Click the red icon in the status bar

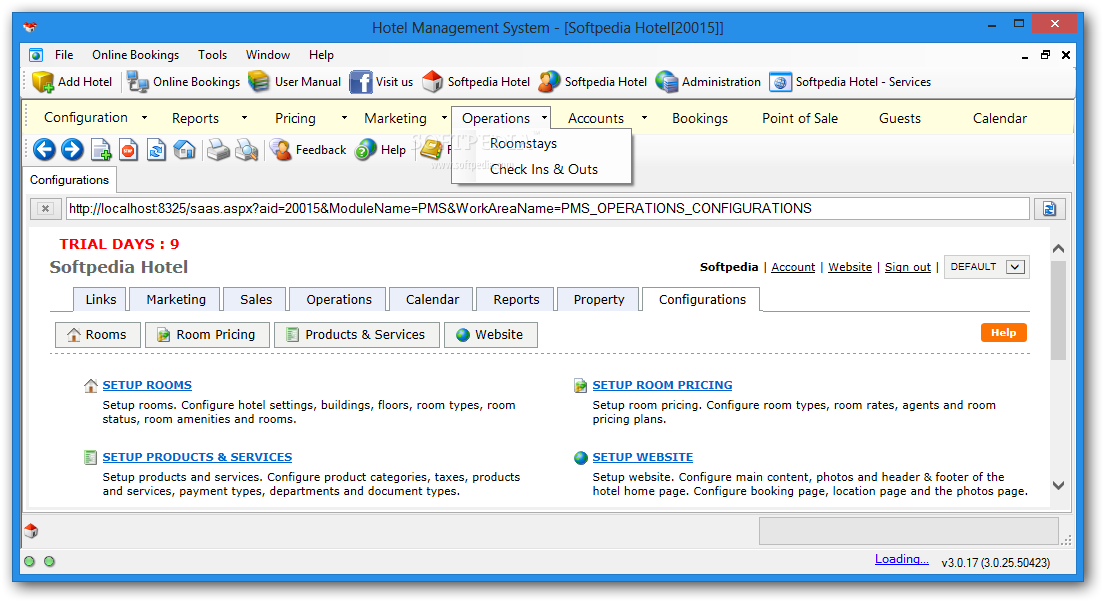31,531
